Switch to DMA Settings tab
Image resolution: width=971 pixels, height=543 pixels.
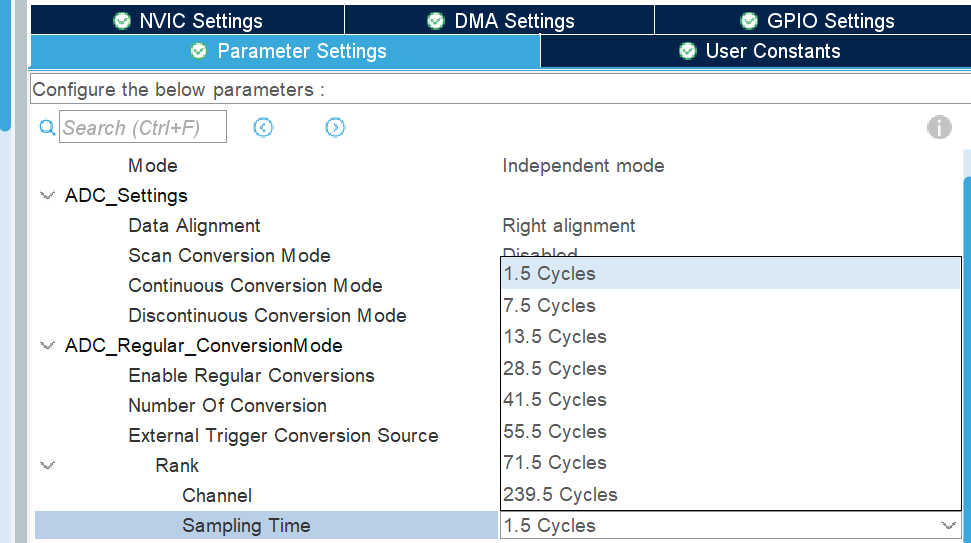(x=500, y=20)
